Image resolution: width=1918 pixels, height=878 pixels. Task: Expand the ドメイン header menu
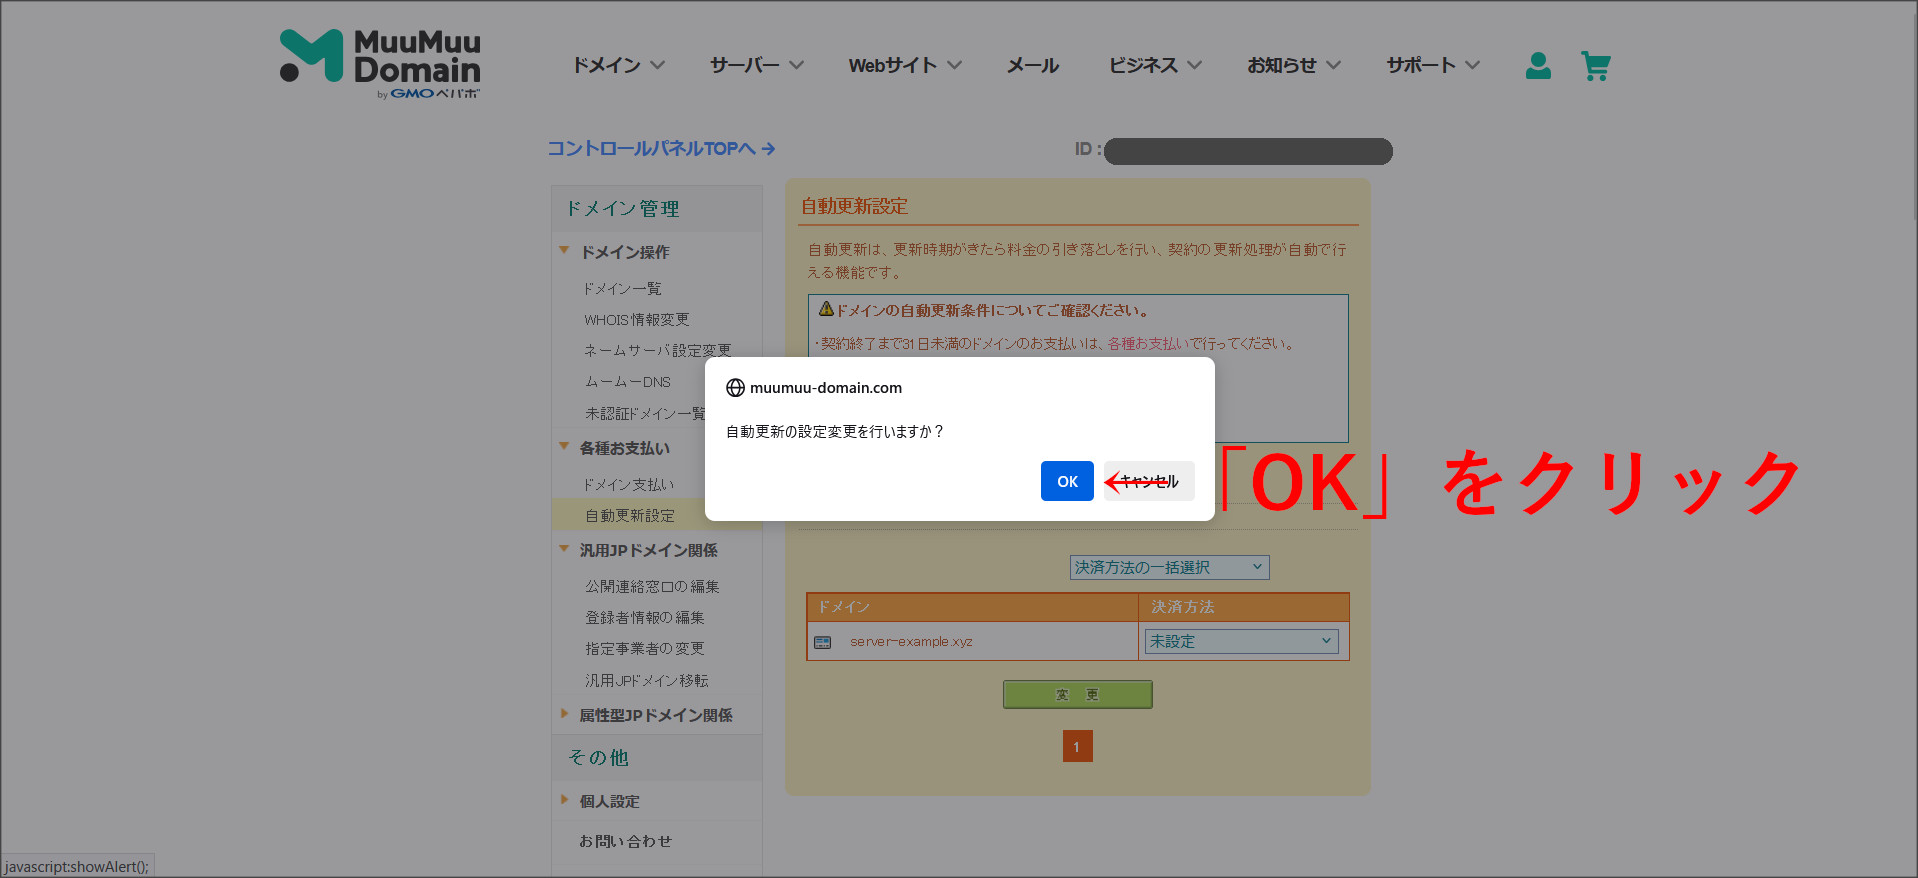click(618, 65)
